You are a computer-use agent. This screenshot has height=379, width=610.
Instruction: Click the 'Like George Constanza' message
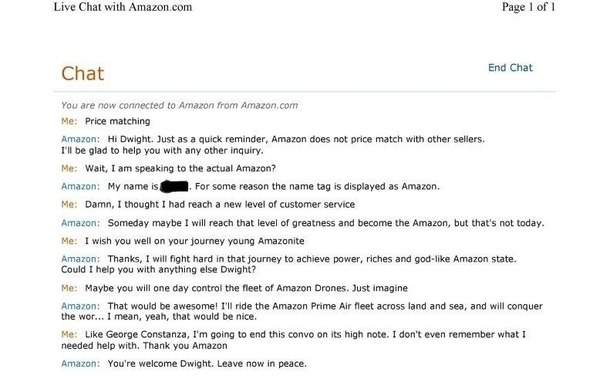click(x=294, y=340)
